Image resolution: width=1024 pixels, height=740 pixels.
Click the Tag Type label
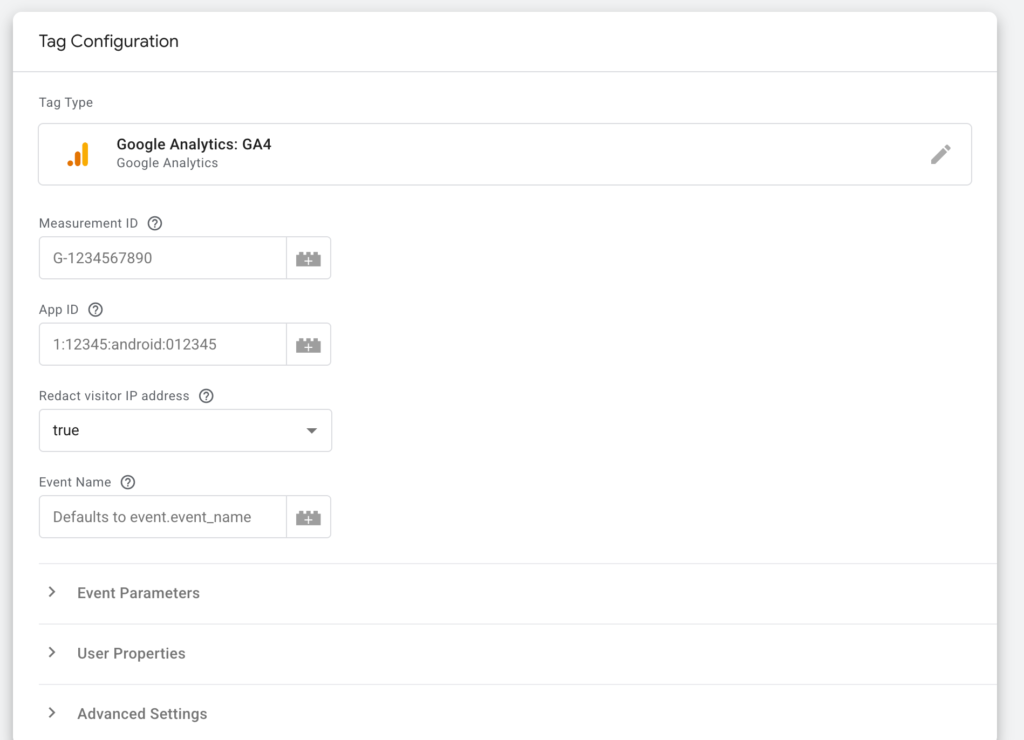66,103
